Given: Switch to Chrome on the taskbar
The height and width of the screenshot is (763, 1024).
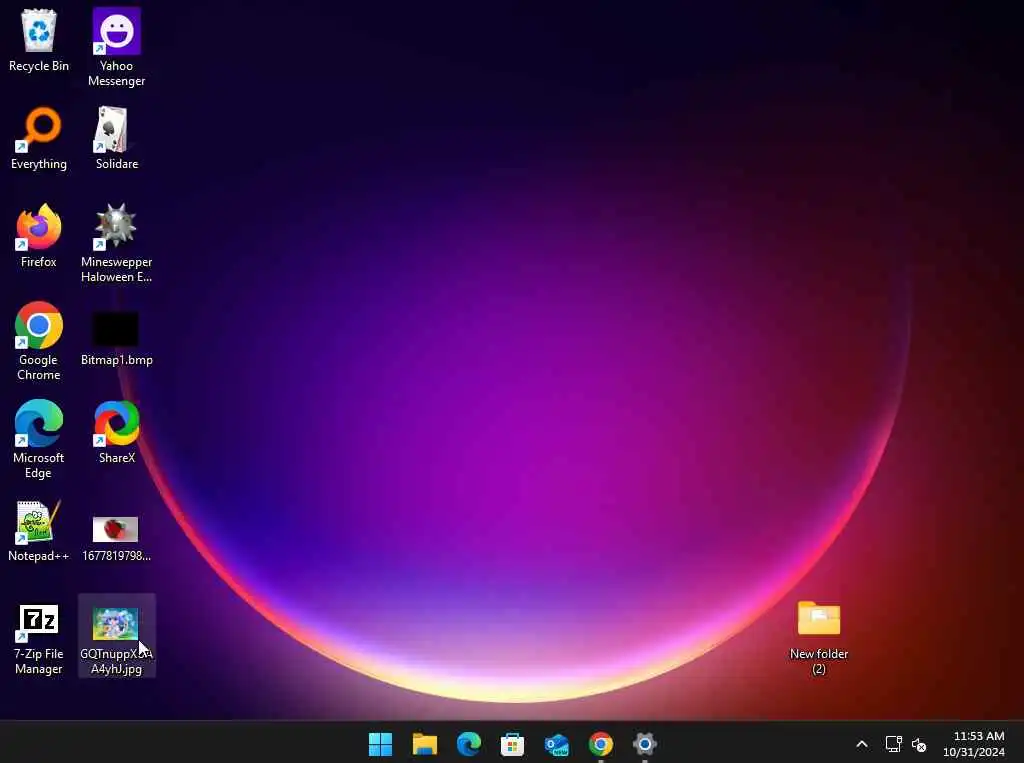Looking at the screenshot, I should [x=601, y=743].
